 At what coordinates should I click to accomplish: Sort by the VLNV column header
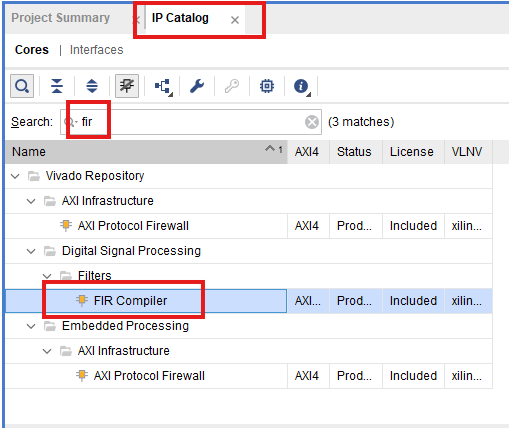(467, 152)
